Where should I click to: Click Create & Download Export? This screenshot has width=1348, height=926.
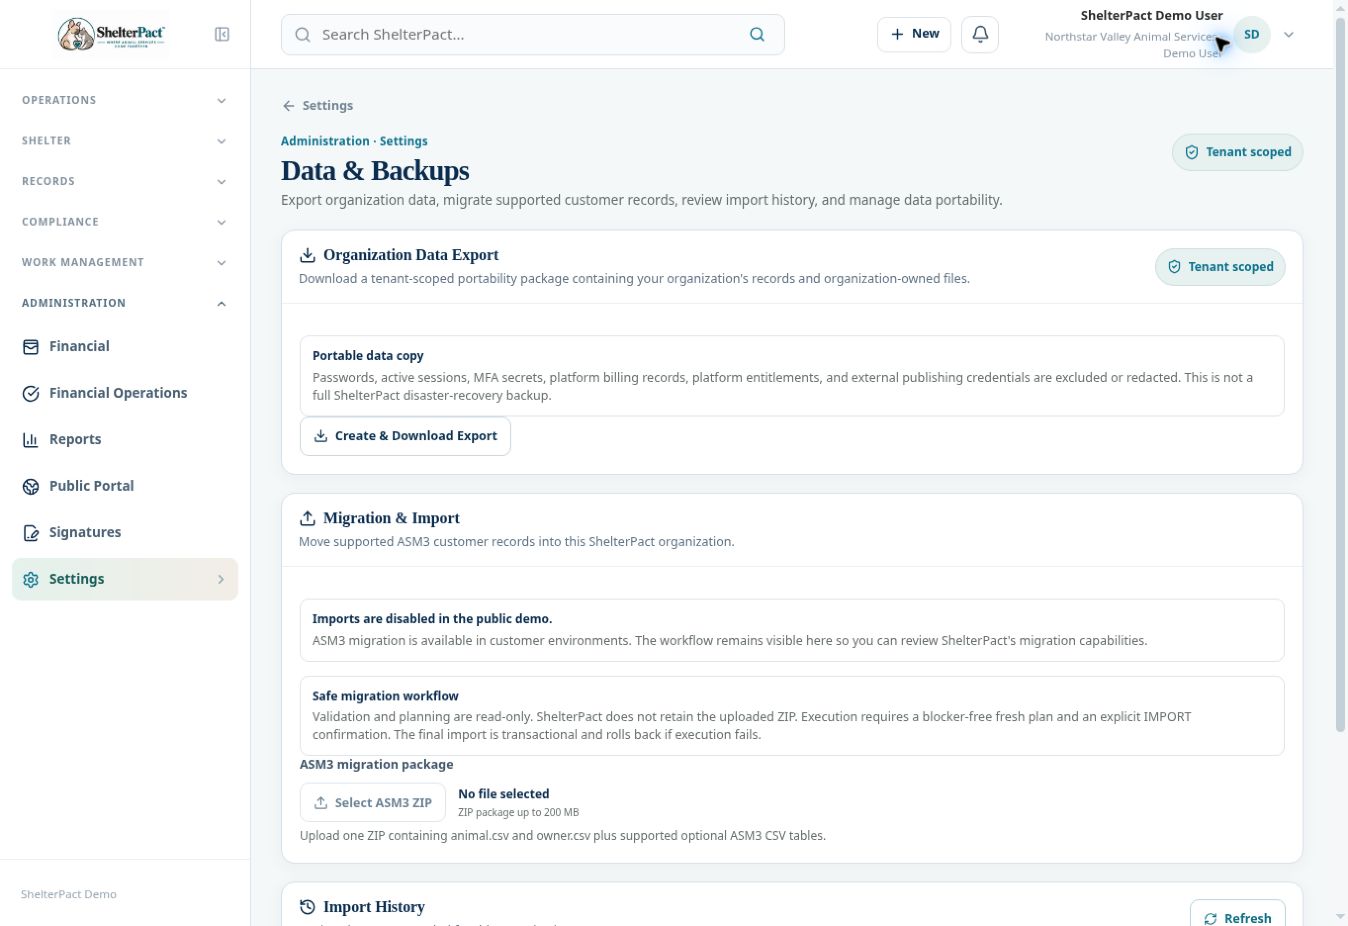tap(405, 436)
